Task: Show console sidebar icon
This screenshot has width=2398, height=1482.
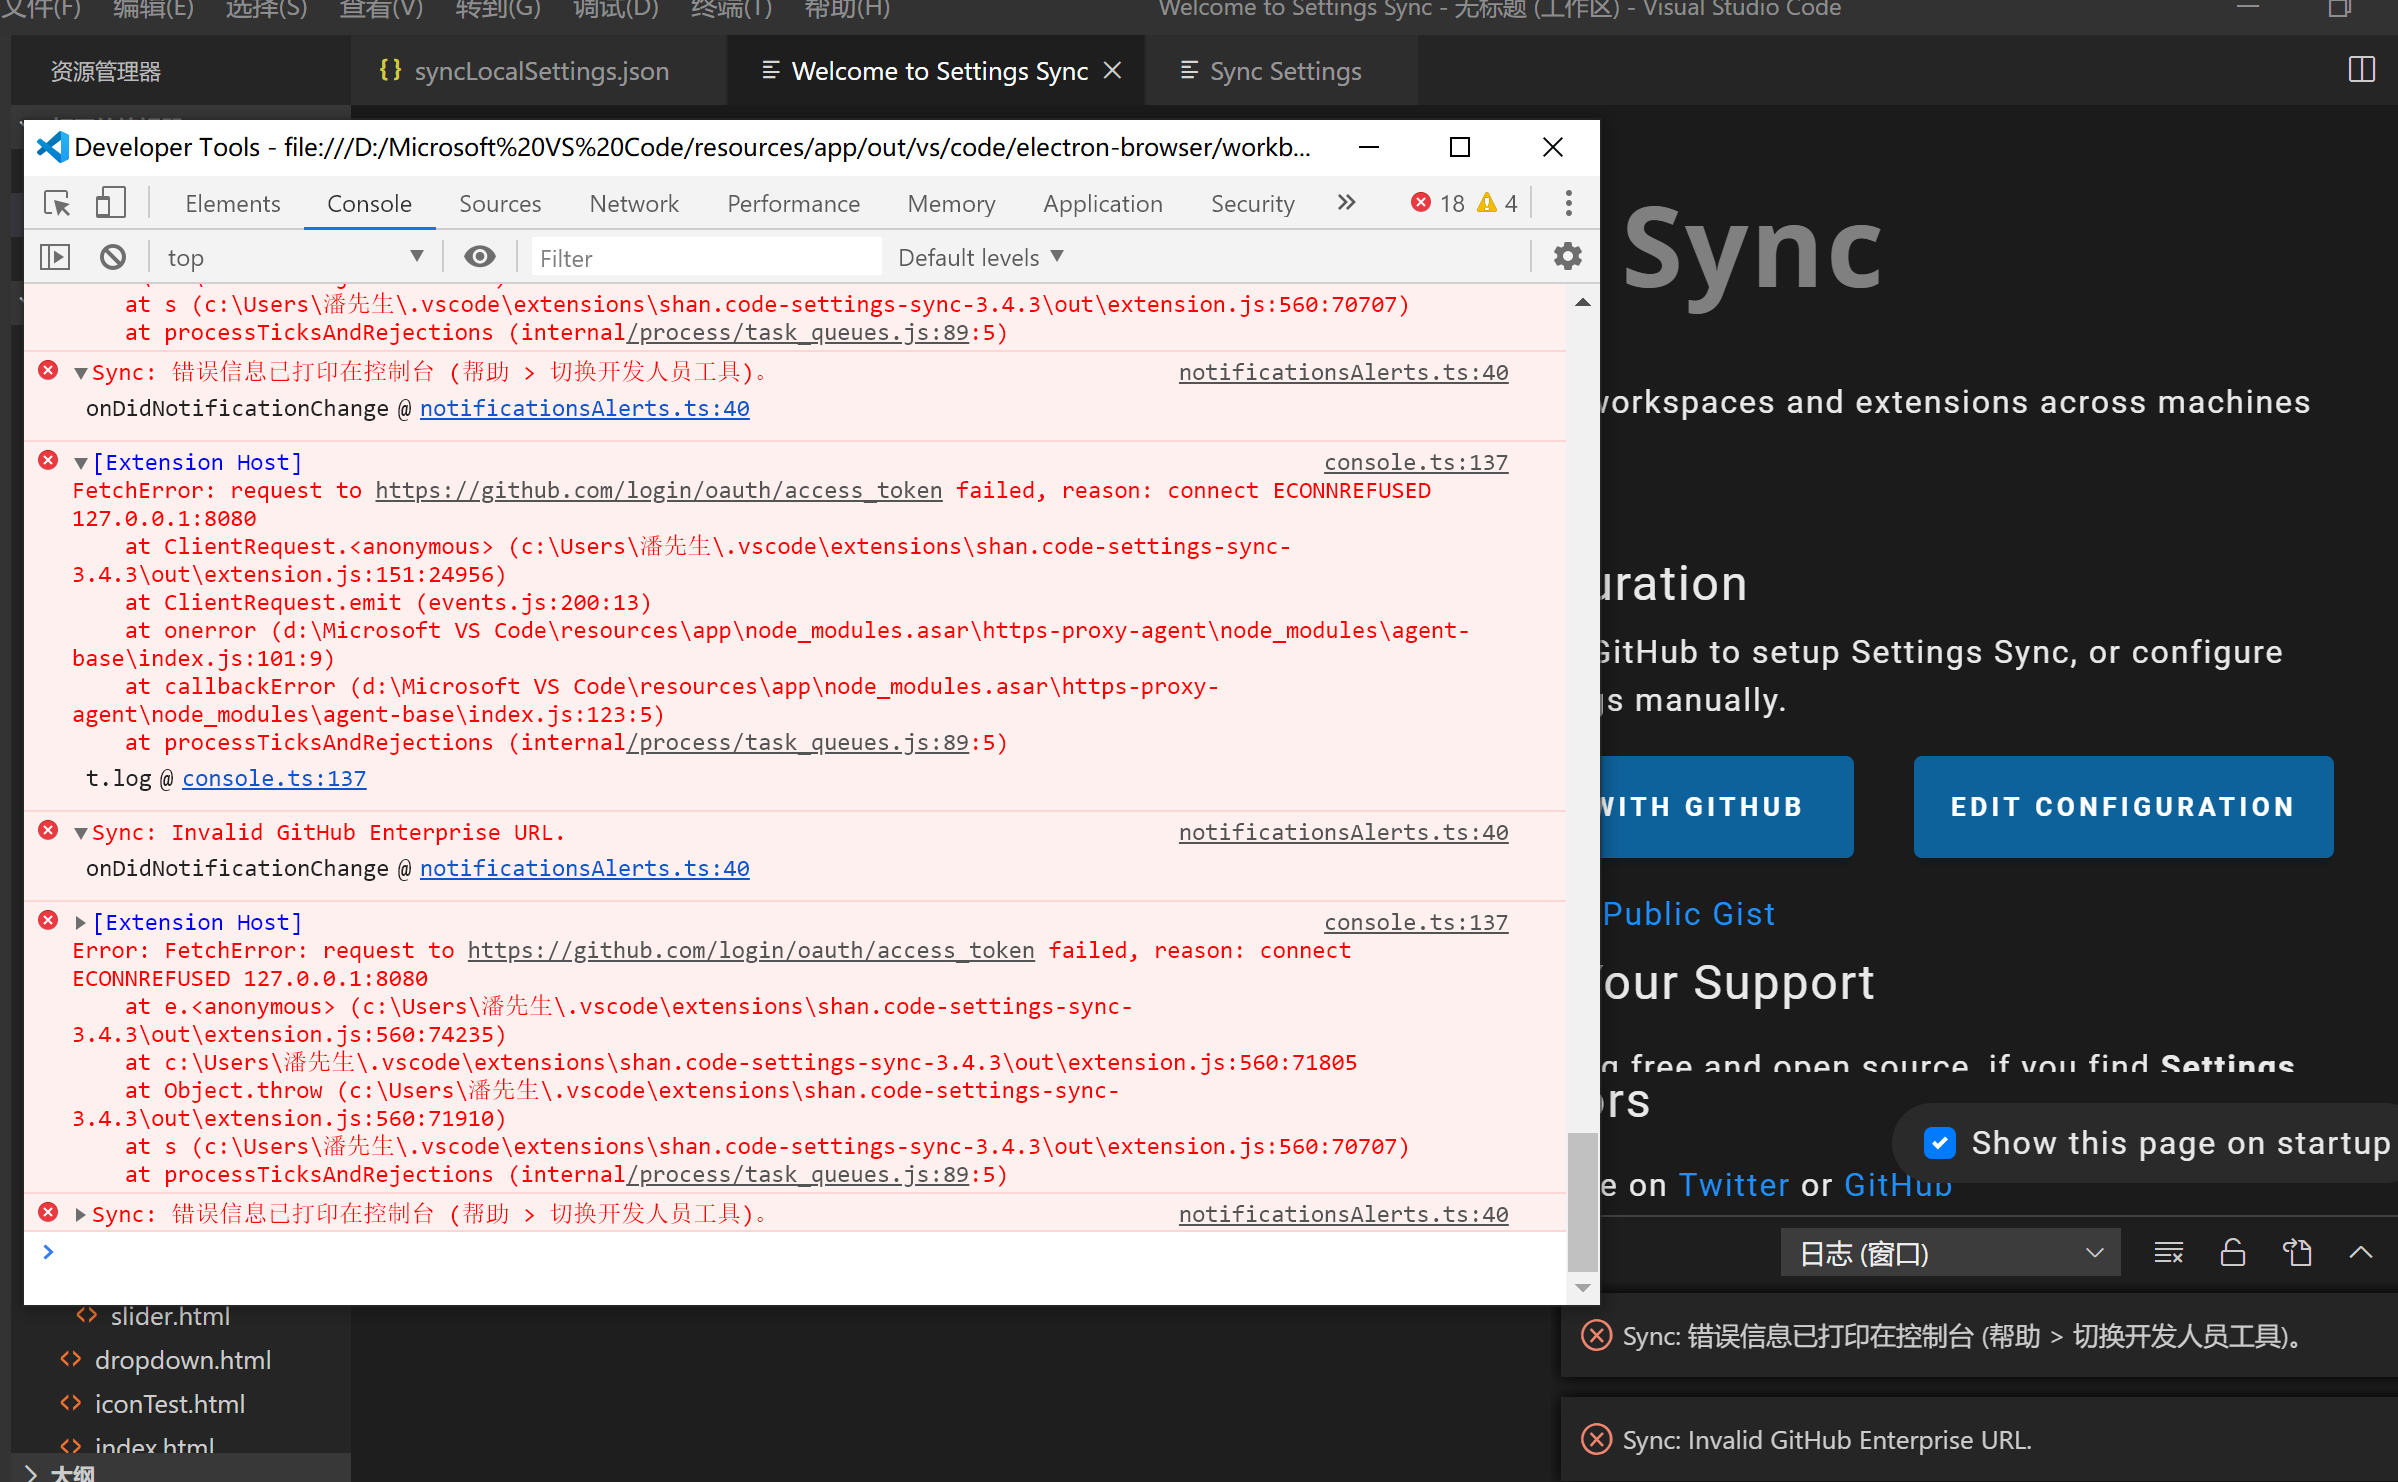Action: coord(55,257)
